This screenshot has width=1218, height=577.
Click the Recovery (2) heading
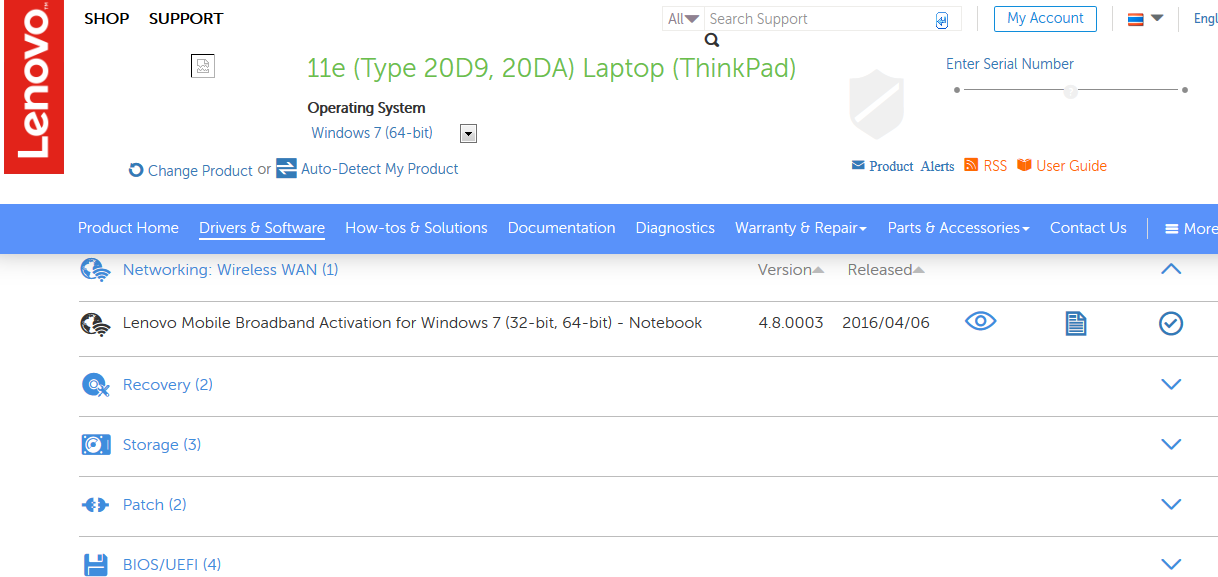point(168,385)
